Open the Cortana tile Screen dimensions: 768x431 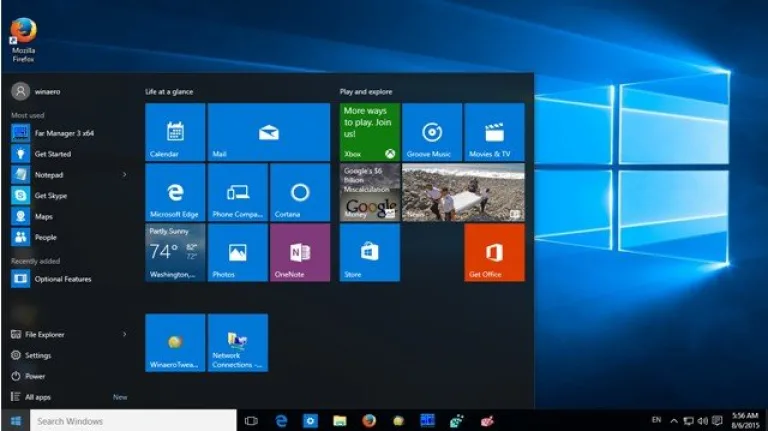click(300, 192)
